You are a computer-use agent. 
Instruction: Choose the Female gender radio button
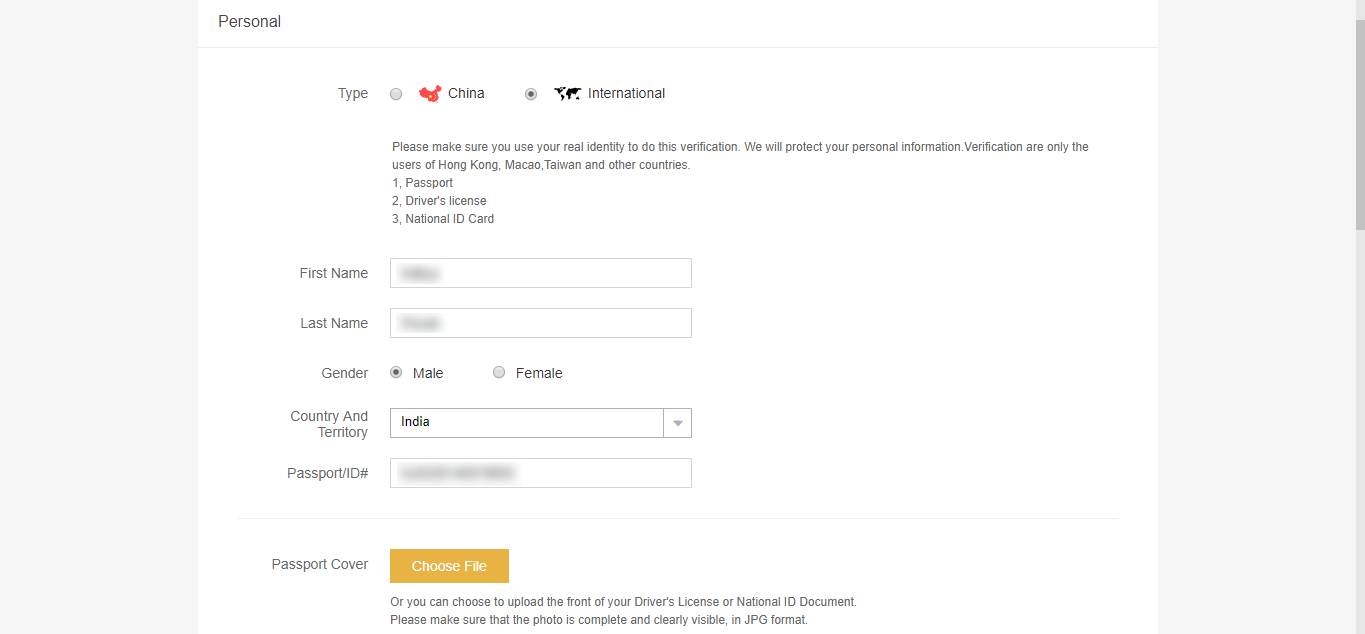499,373
